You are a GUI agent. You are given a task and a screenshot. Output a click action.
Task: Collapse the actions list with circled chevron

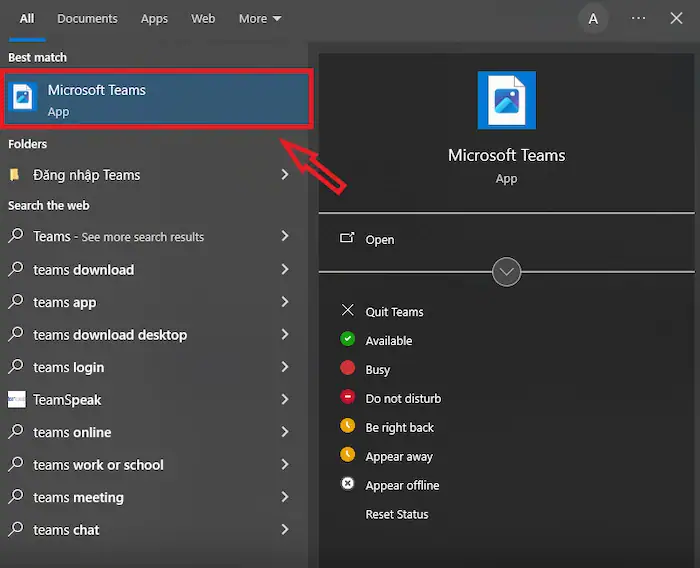tap(507, 271)
